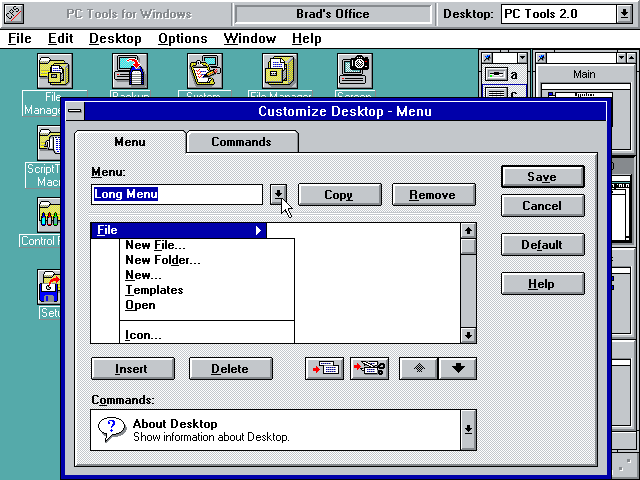The image size is (640, 480).
Task: Open the Options menu
Action: pyautogui.click(x=182, y=38)
